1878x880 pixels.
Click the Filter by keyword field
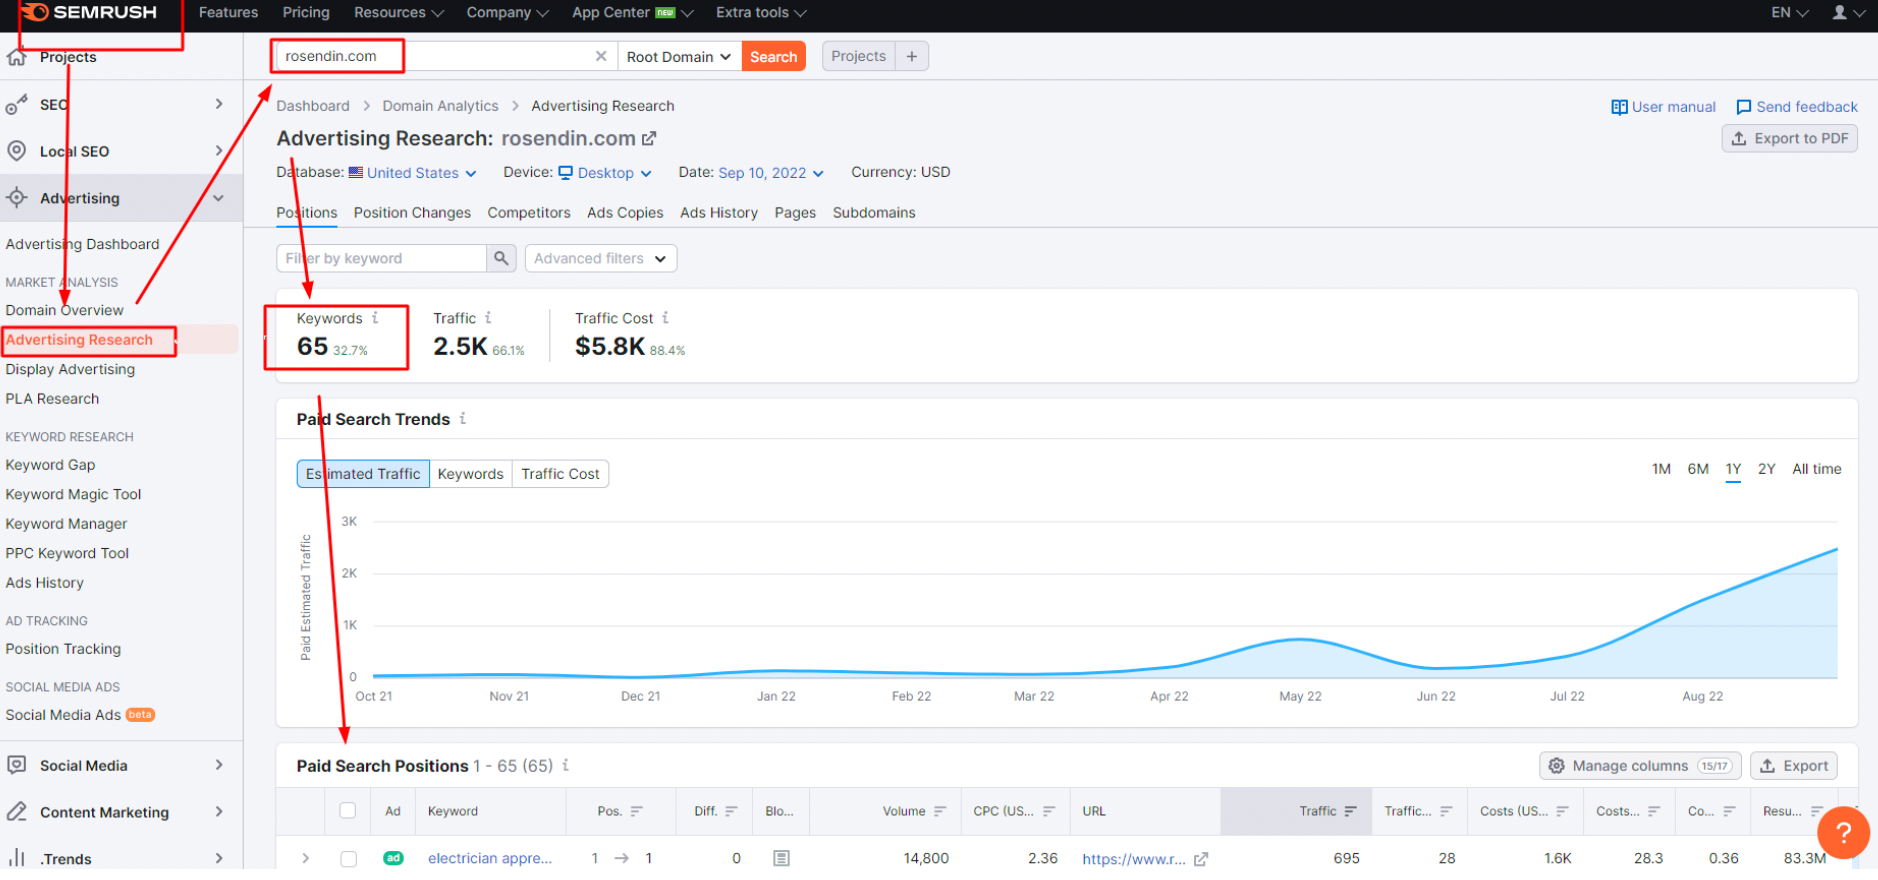tap(381, 258)
